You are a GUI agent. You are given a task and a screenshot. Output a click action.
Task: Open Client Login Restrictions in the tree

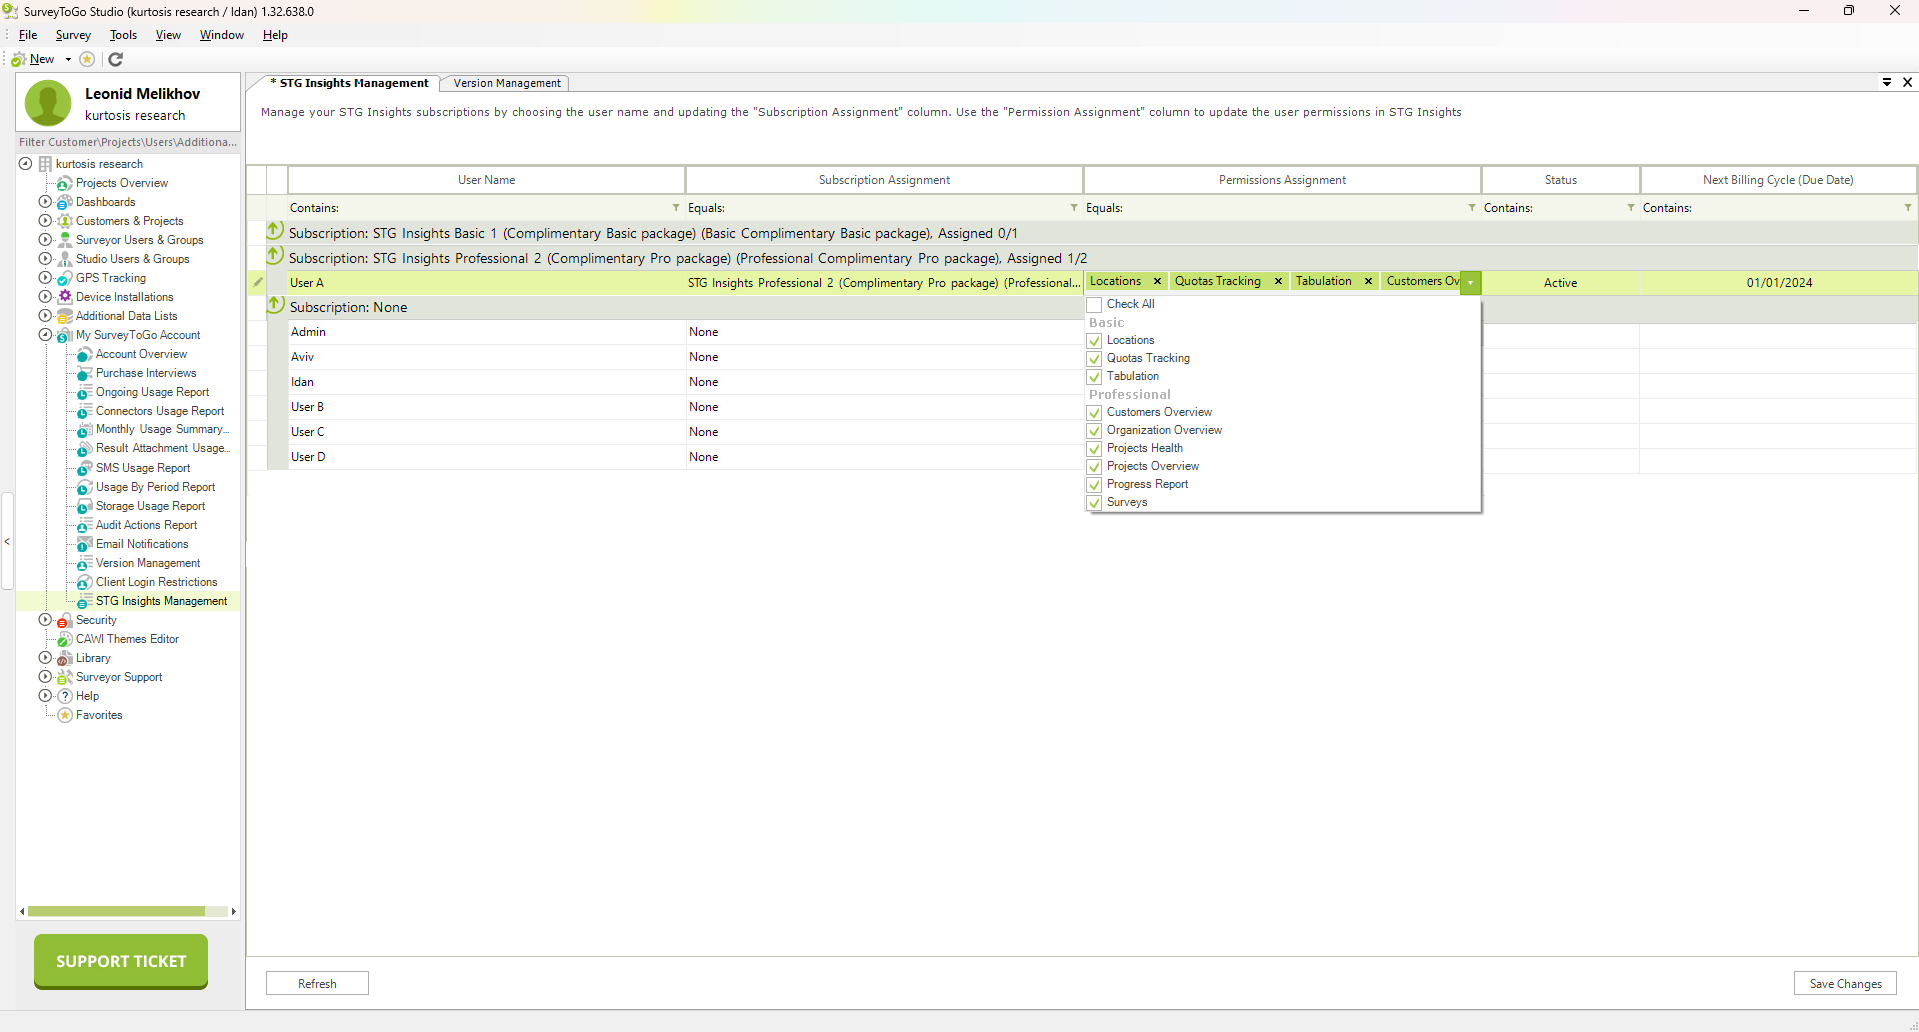tap(156, 582)
